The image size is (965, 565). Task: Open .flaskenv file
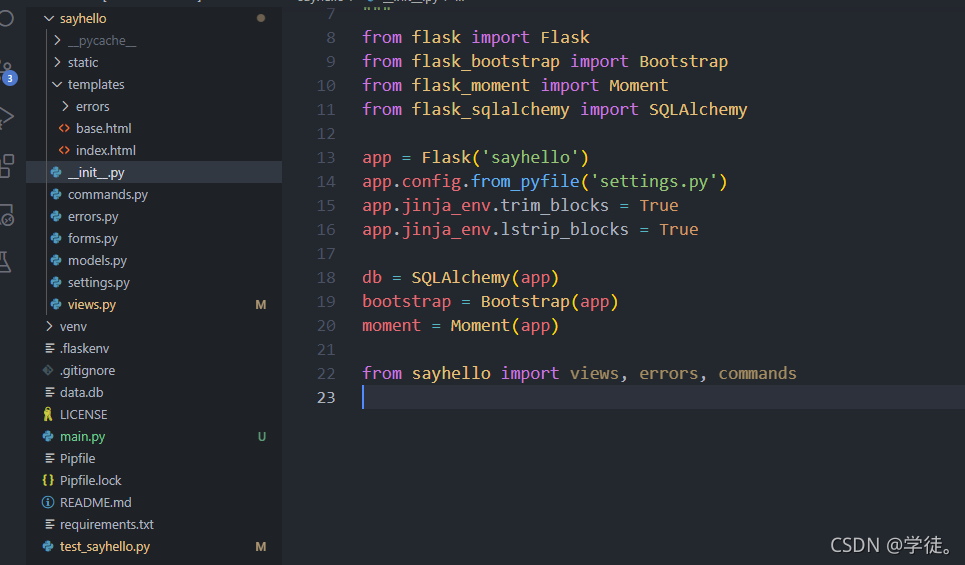coord(84,348)
